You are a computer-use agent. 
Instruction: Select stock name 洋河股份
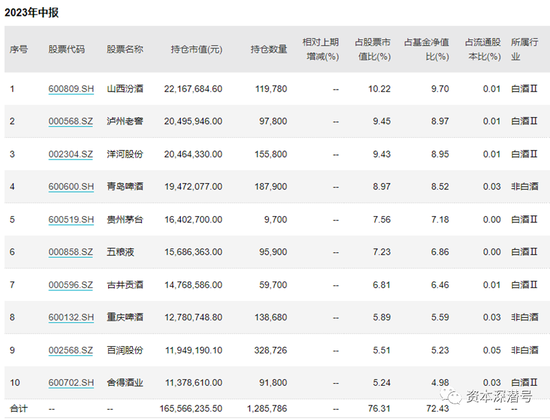coord(125,154)
